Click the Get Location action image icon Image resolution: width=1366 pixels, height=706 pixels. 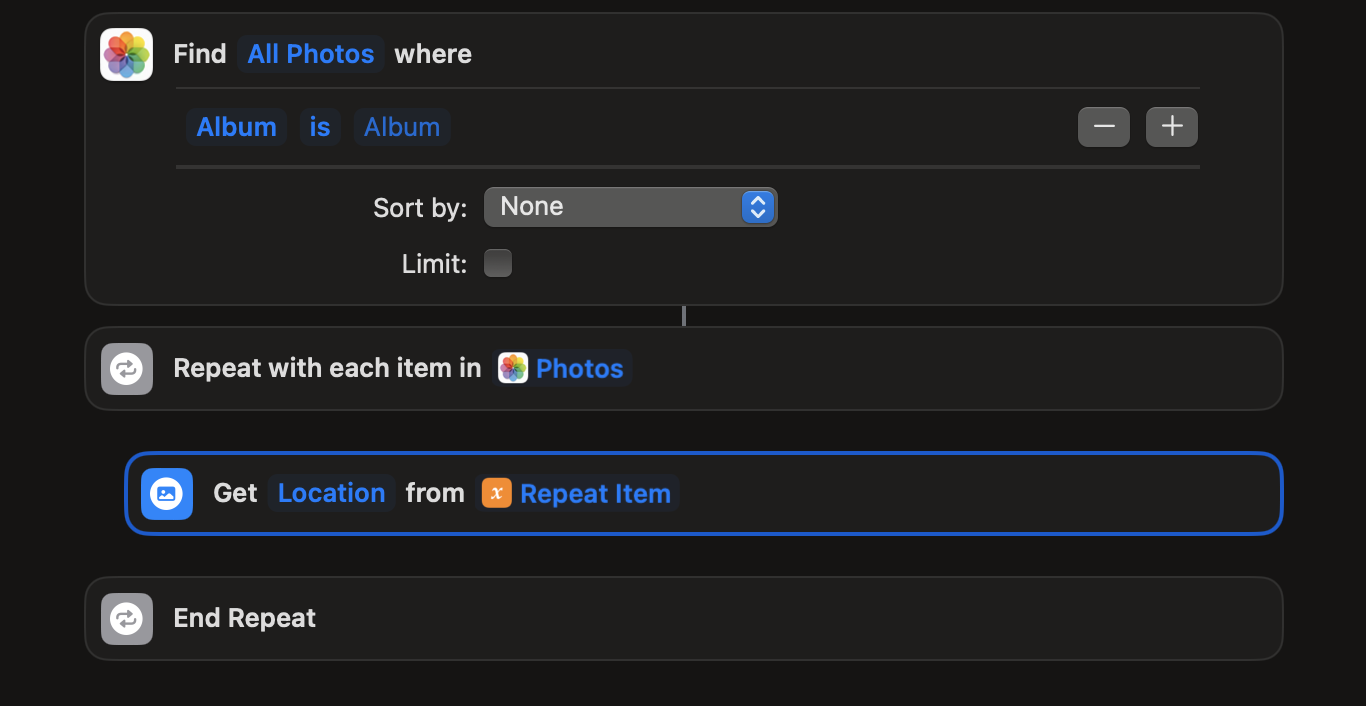[167, 494]
